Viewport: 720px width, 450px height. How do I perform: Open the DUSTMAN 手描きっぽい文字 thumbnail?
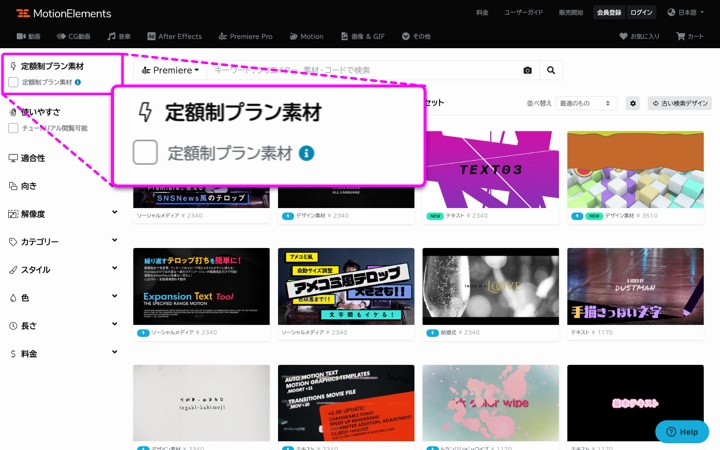[x=635, y=287]
